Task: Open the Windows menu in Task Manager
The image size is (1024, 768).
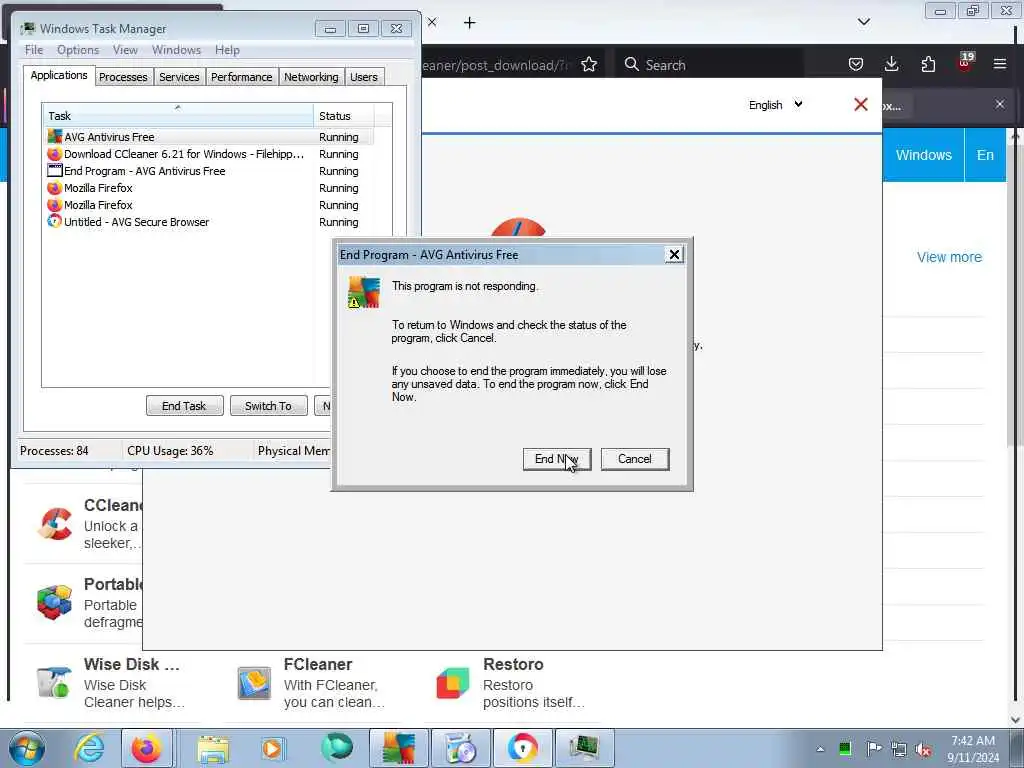Action: click(x=176, y=50)
